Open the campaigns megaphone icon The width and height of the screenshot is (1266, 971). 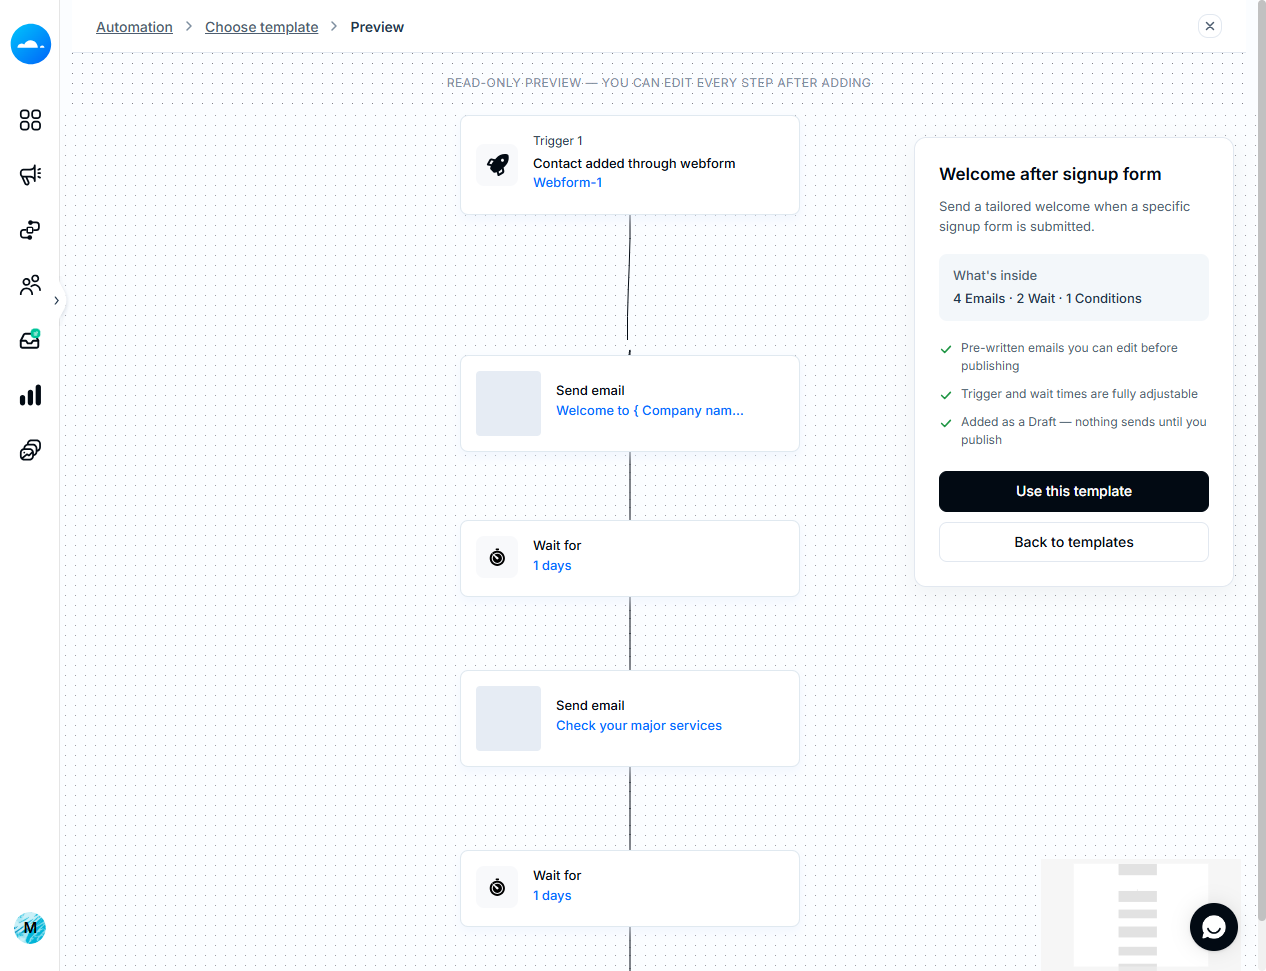(x=30, y=175)
